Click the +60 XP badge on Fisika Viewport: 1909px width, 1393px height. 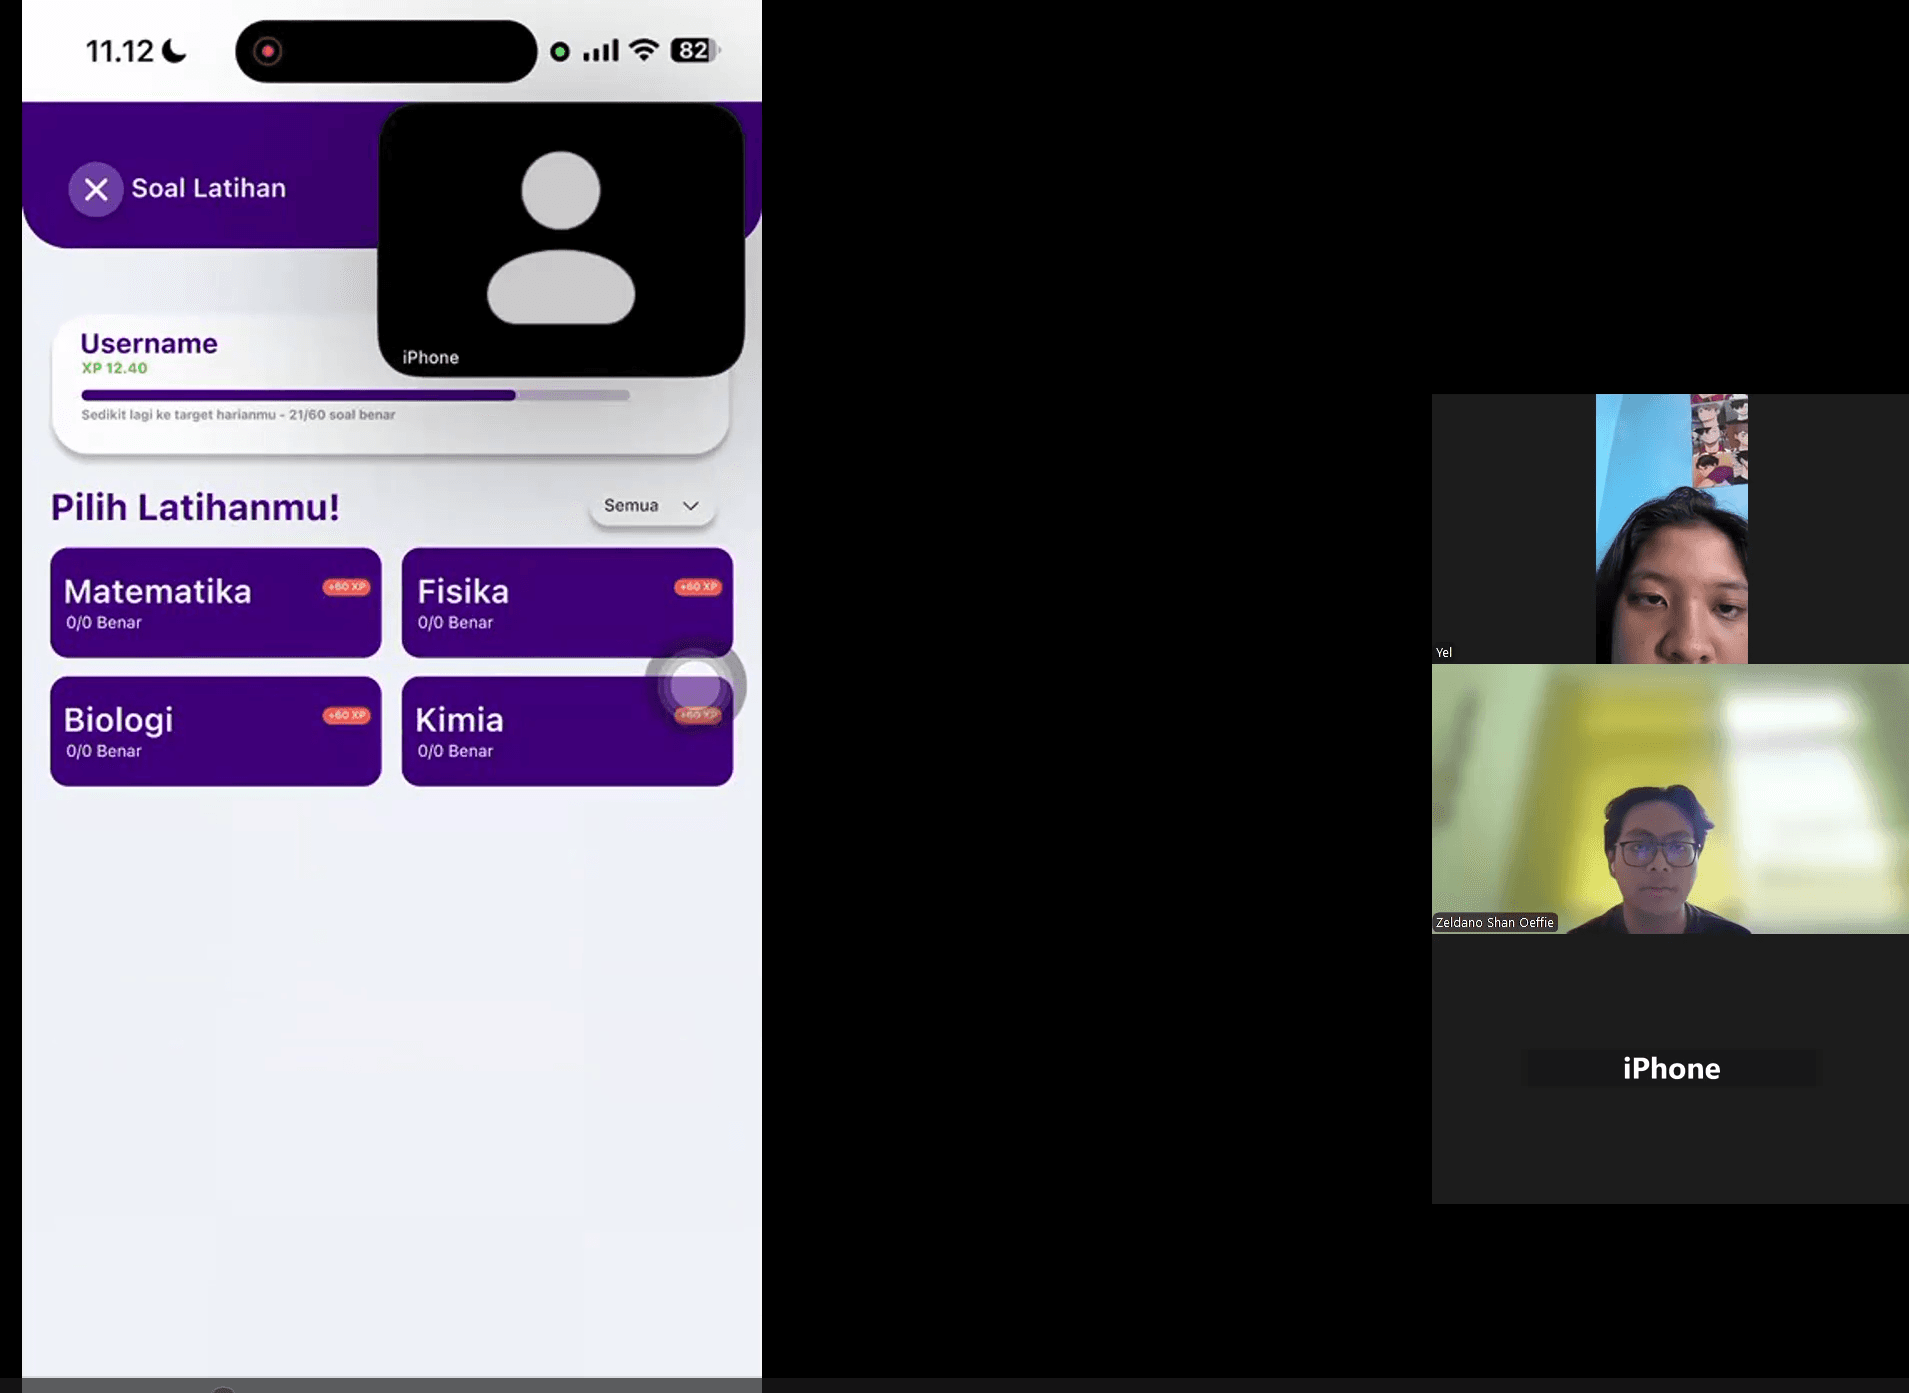pyautogui.click(x=698, y=587)
